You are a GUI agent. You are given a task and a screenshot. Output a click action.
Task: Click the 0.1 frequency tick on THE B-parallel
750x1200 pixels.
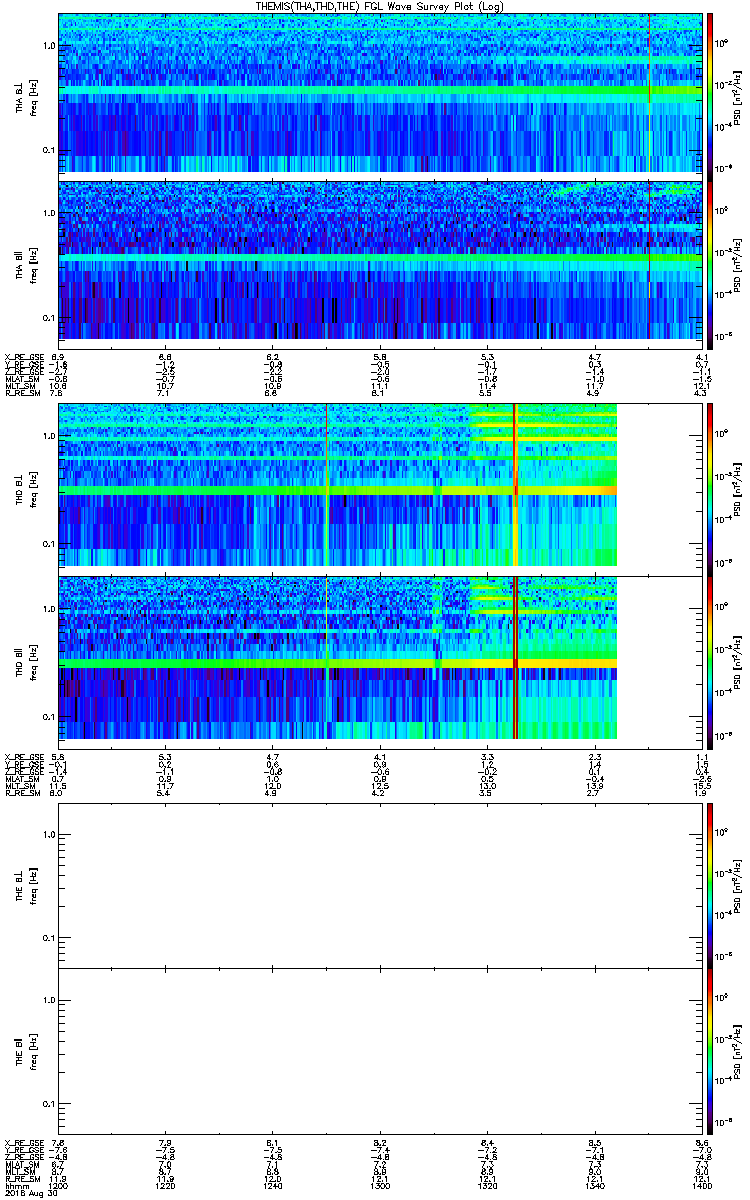(48, 1104)
